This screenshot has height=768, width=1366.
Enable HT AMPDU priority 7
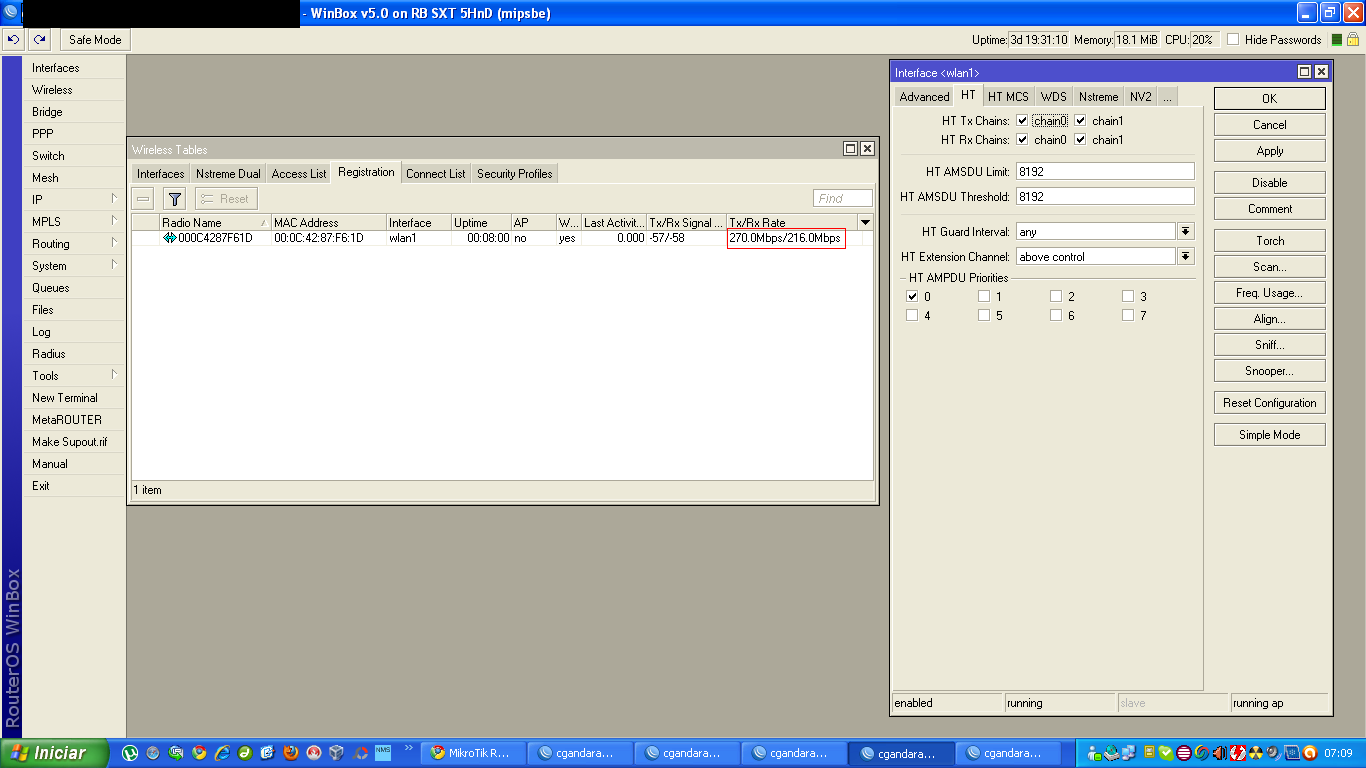click(1128, 315)
